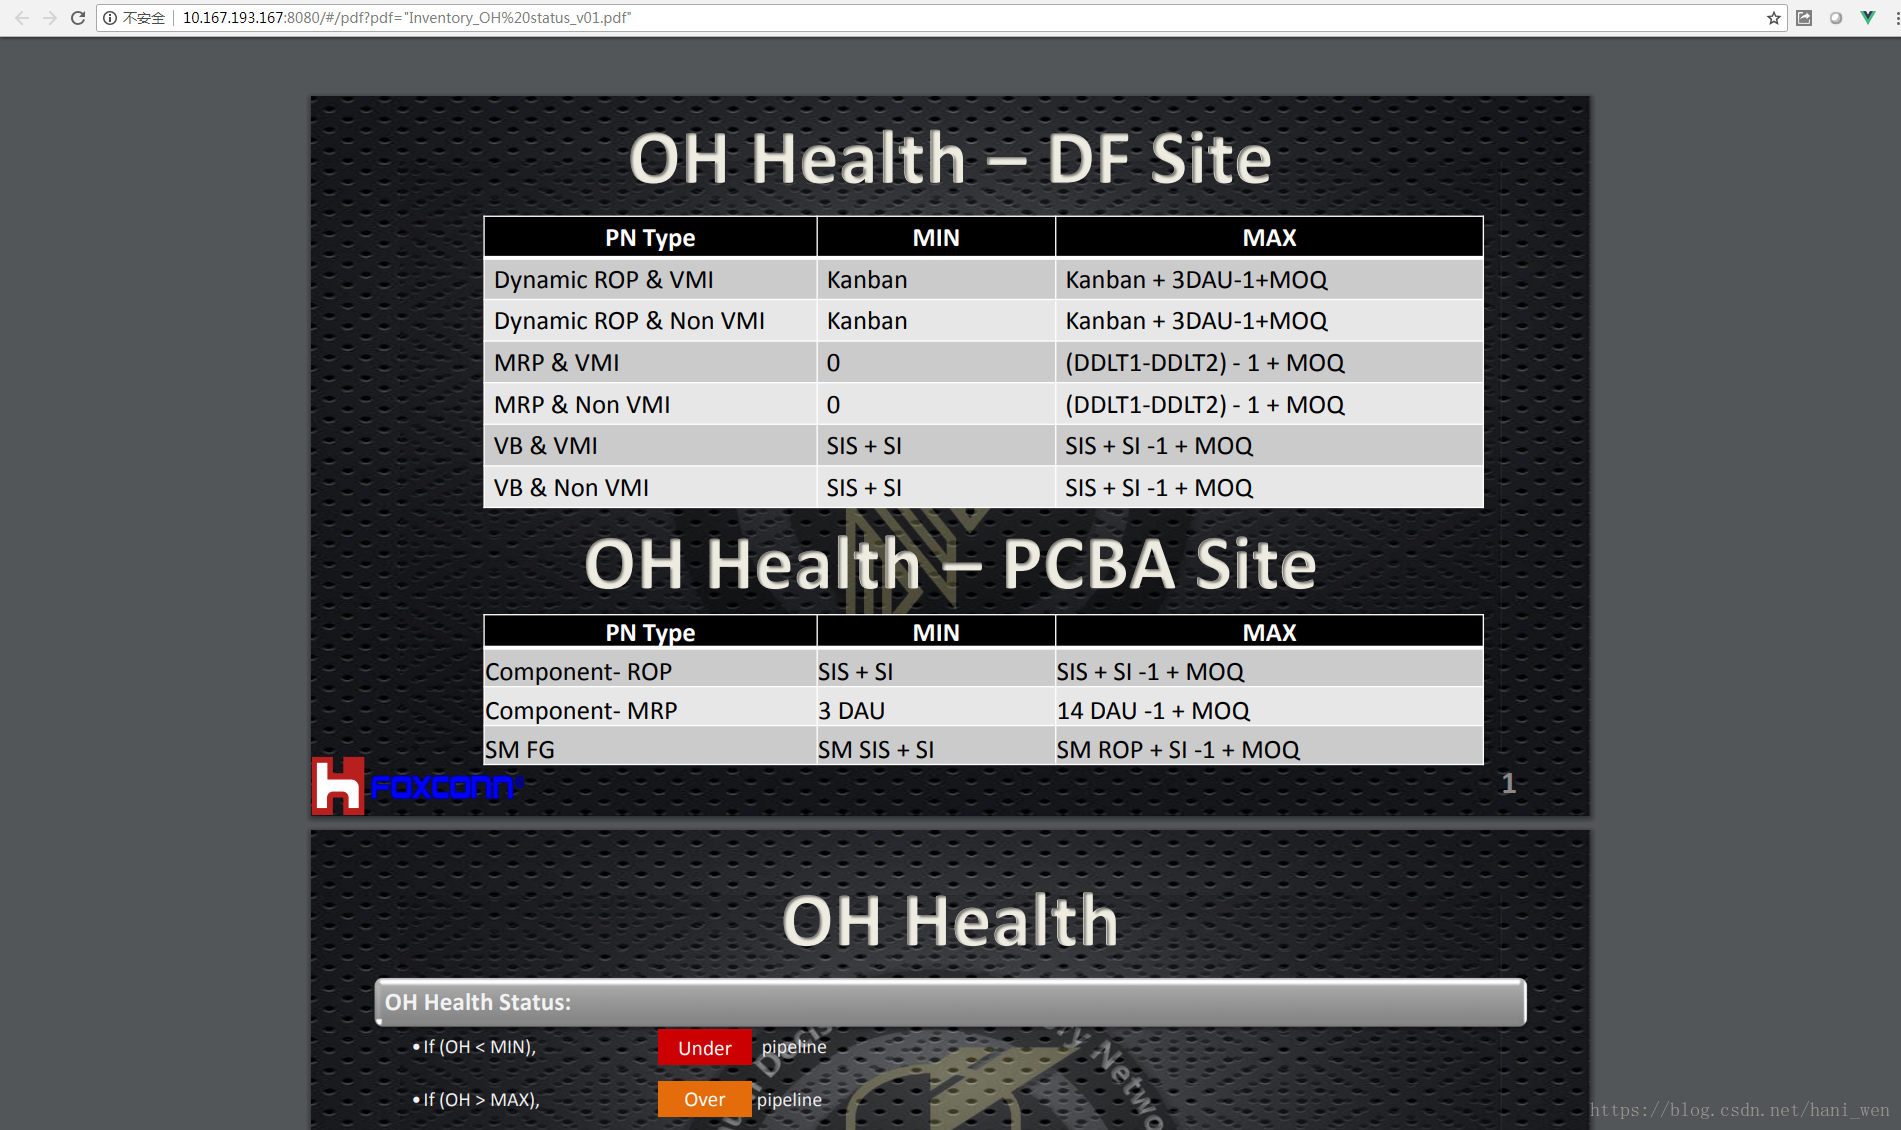Click the 'VB & VMI' cell
The width and height of the screenshot is (1901, 1130).
[650, 446]
